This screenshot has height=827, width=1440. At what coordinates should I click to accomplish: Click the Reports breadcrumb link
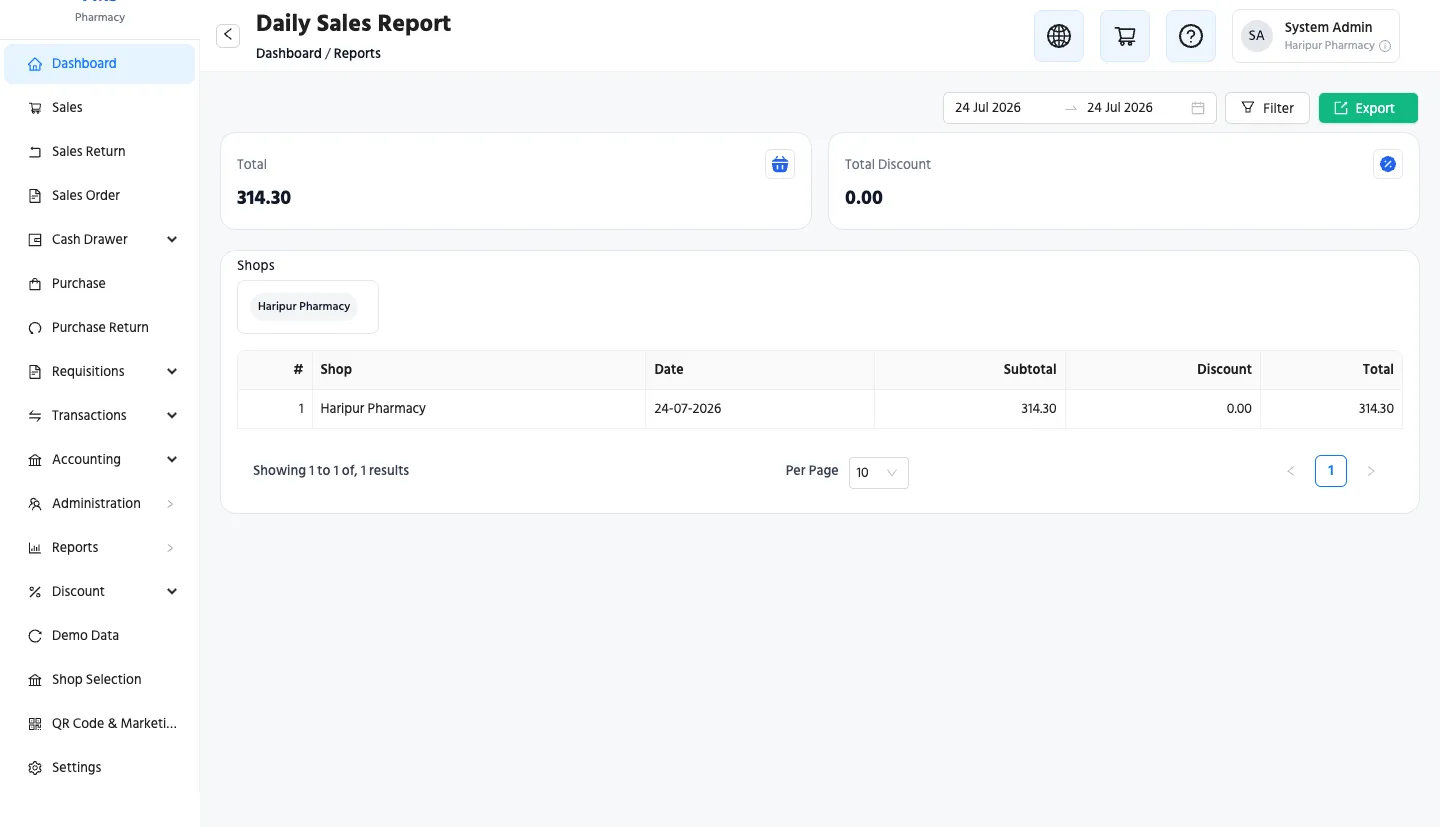click(357, 53)
